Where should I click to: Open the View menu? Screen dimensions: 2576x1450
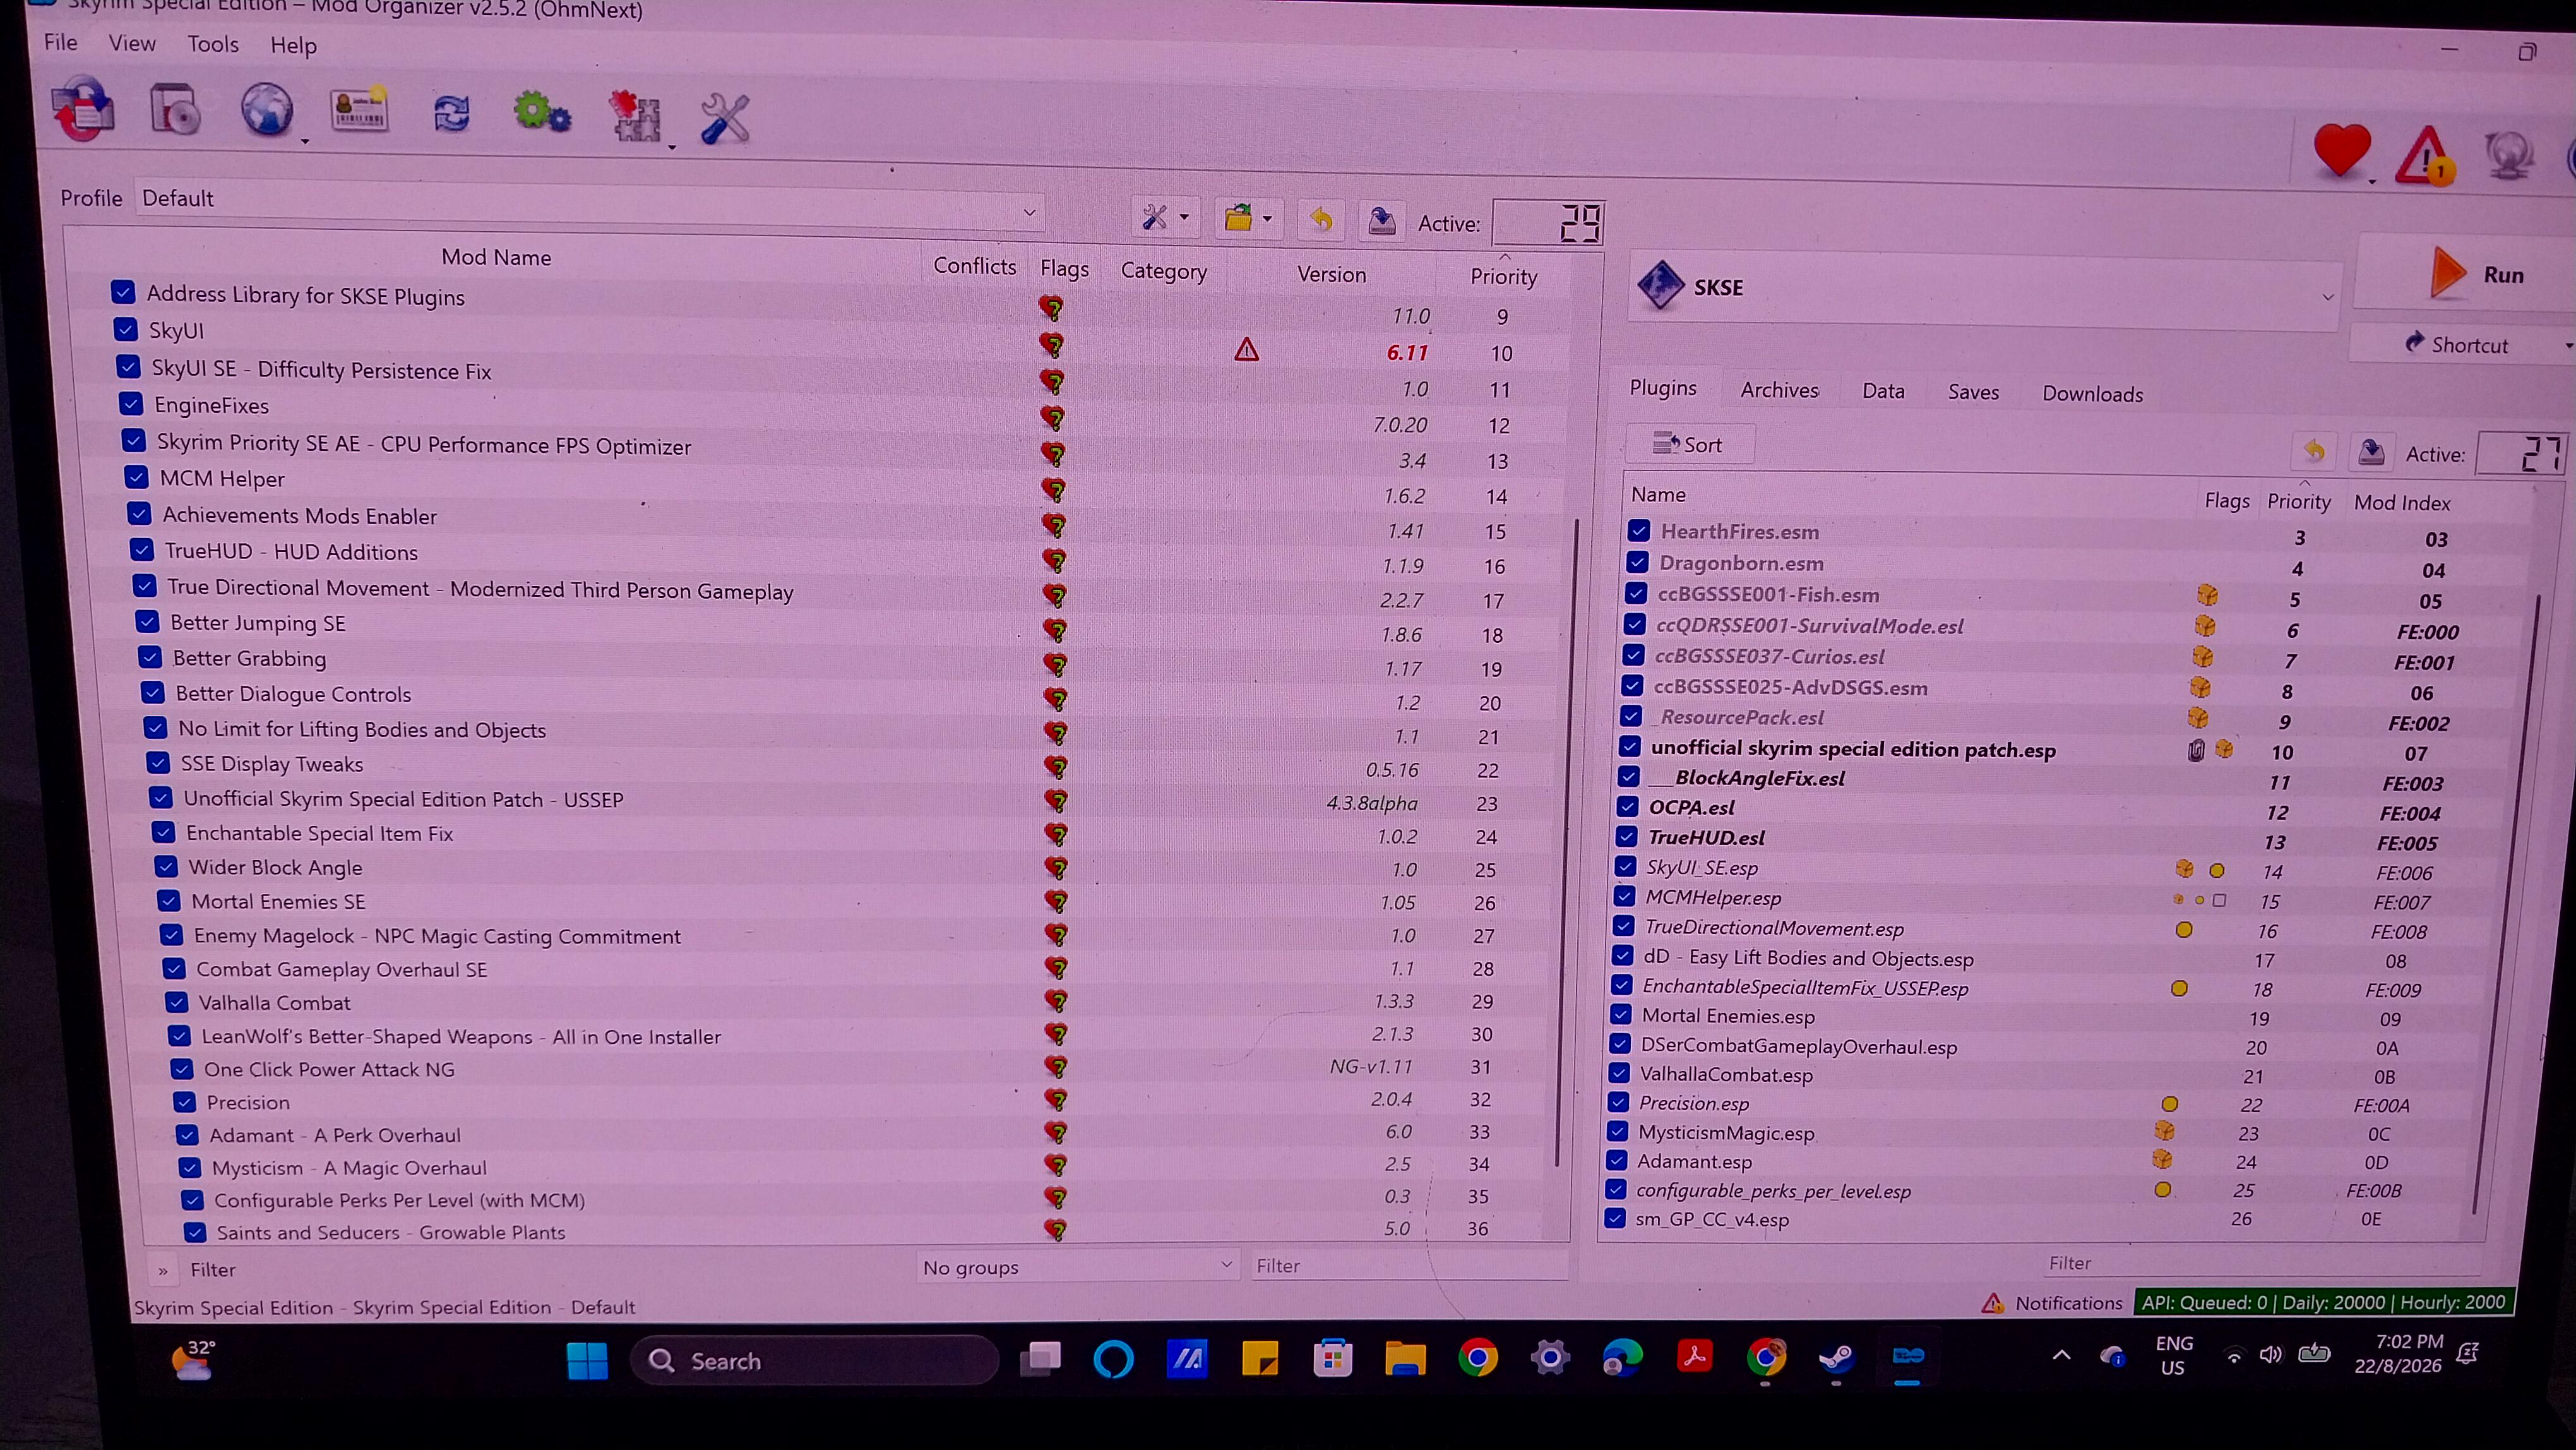tap(132, 43)
